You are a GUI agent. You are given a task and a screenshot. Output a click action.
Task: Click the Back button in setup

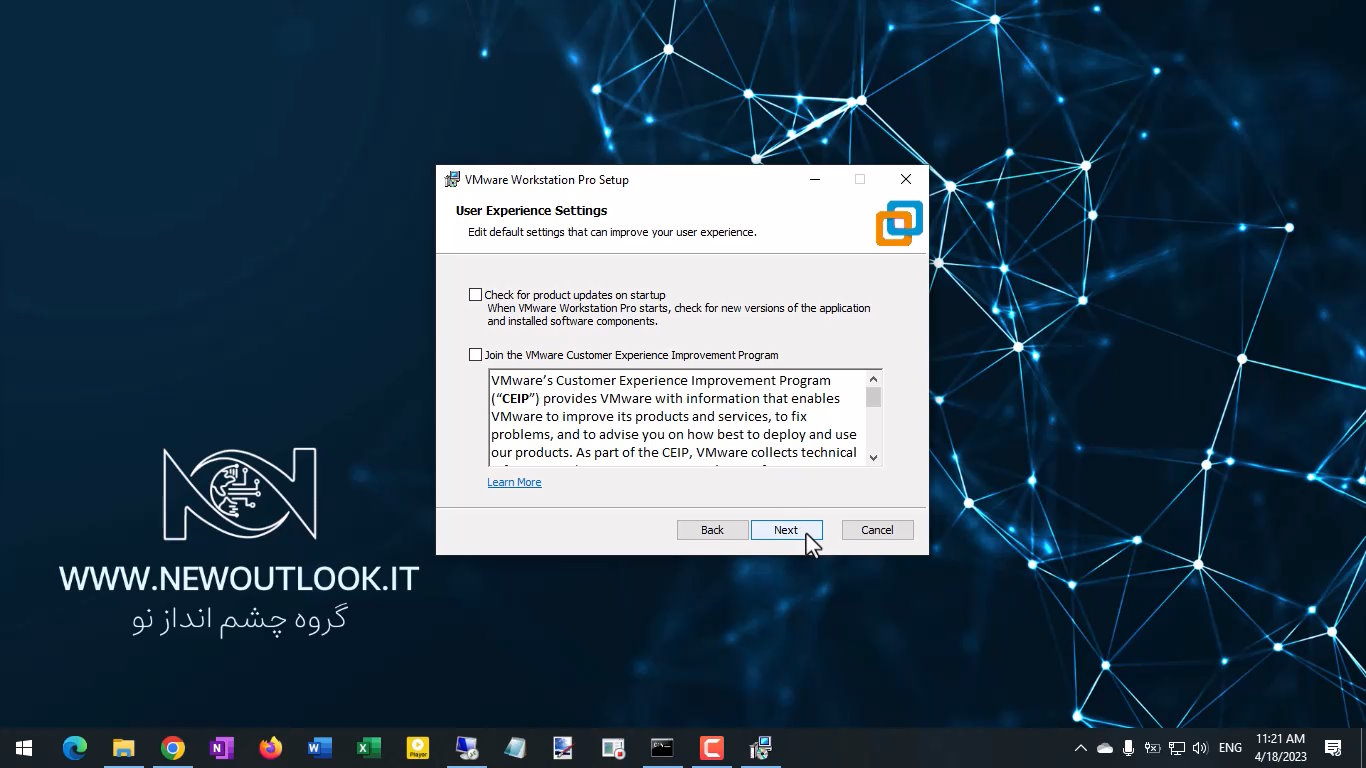pos(712,530)
